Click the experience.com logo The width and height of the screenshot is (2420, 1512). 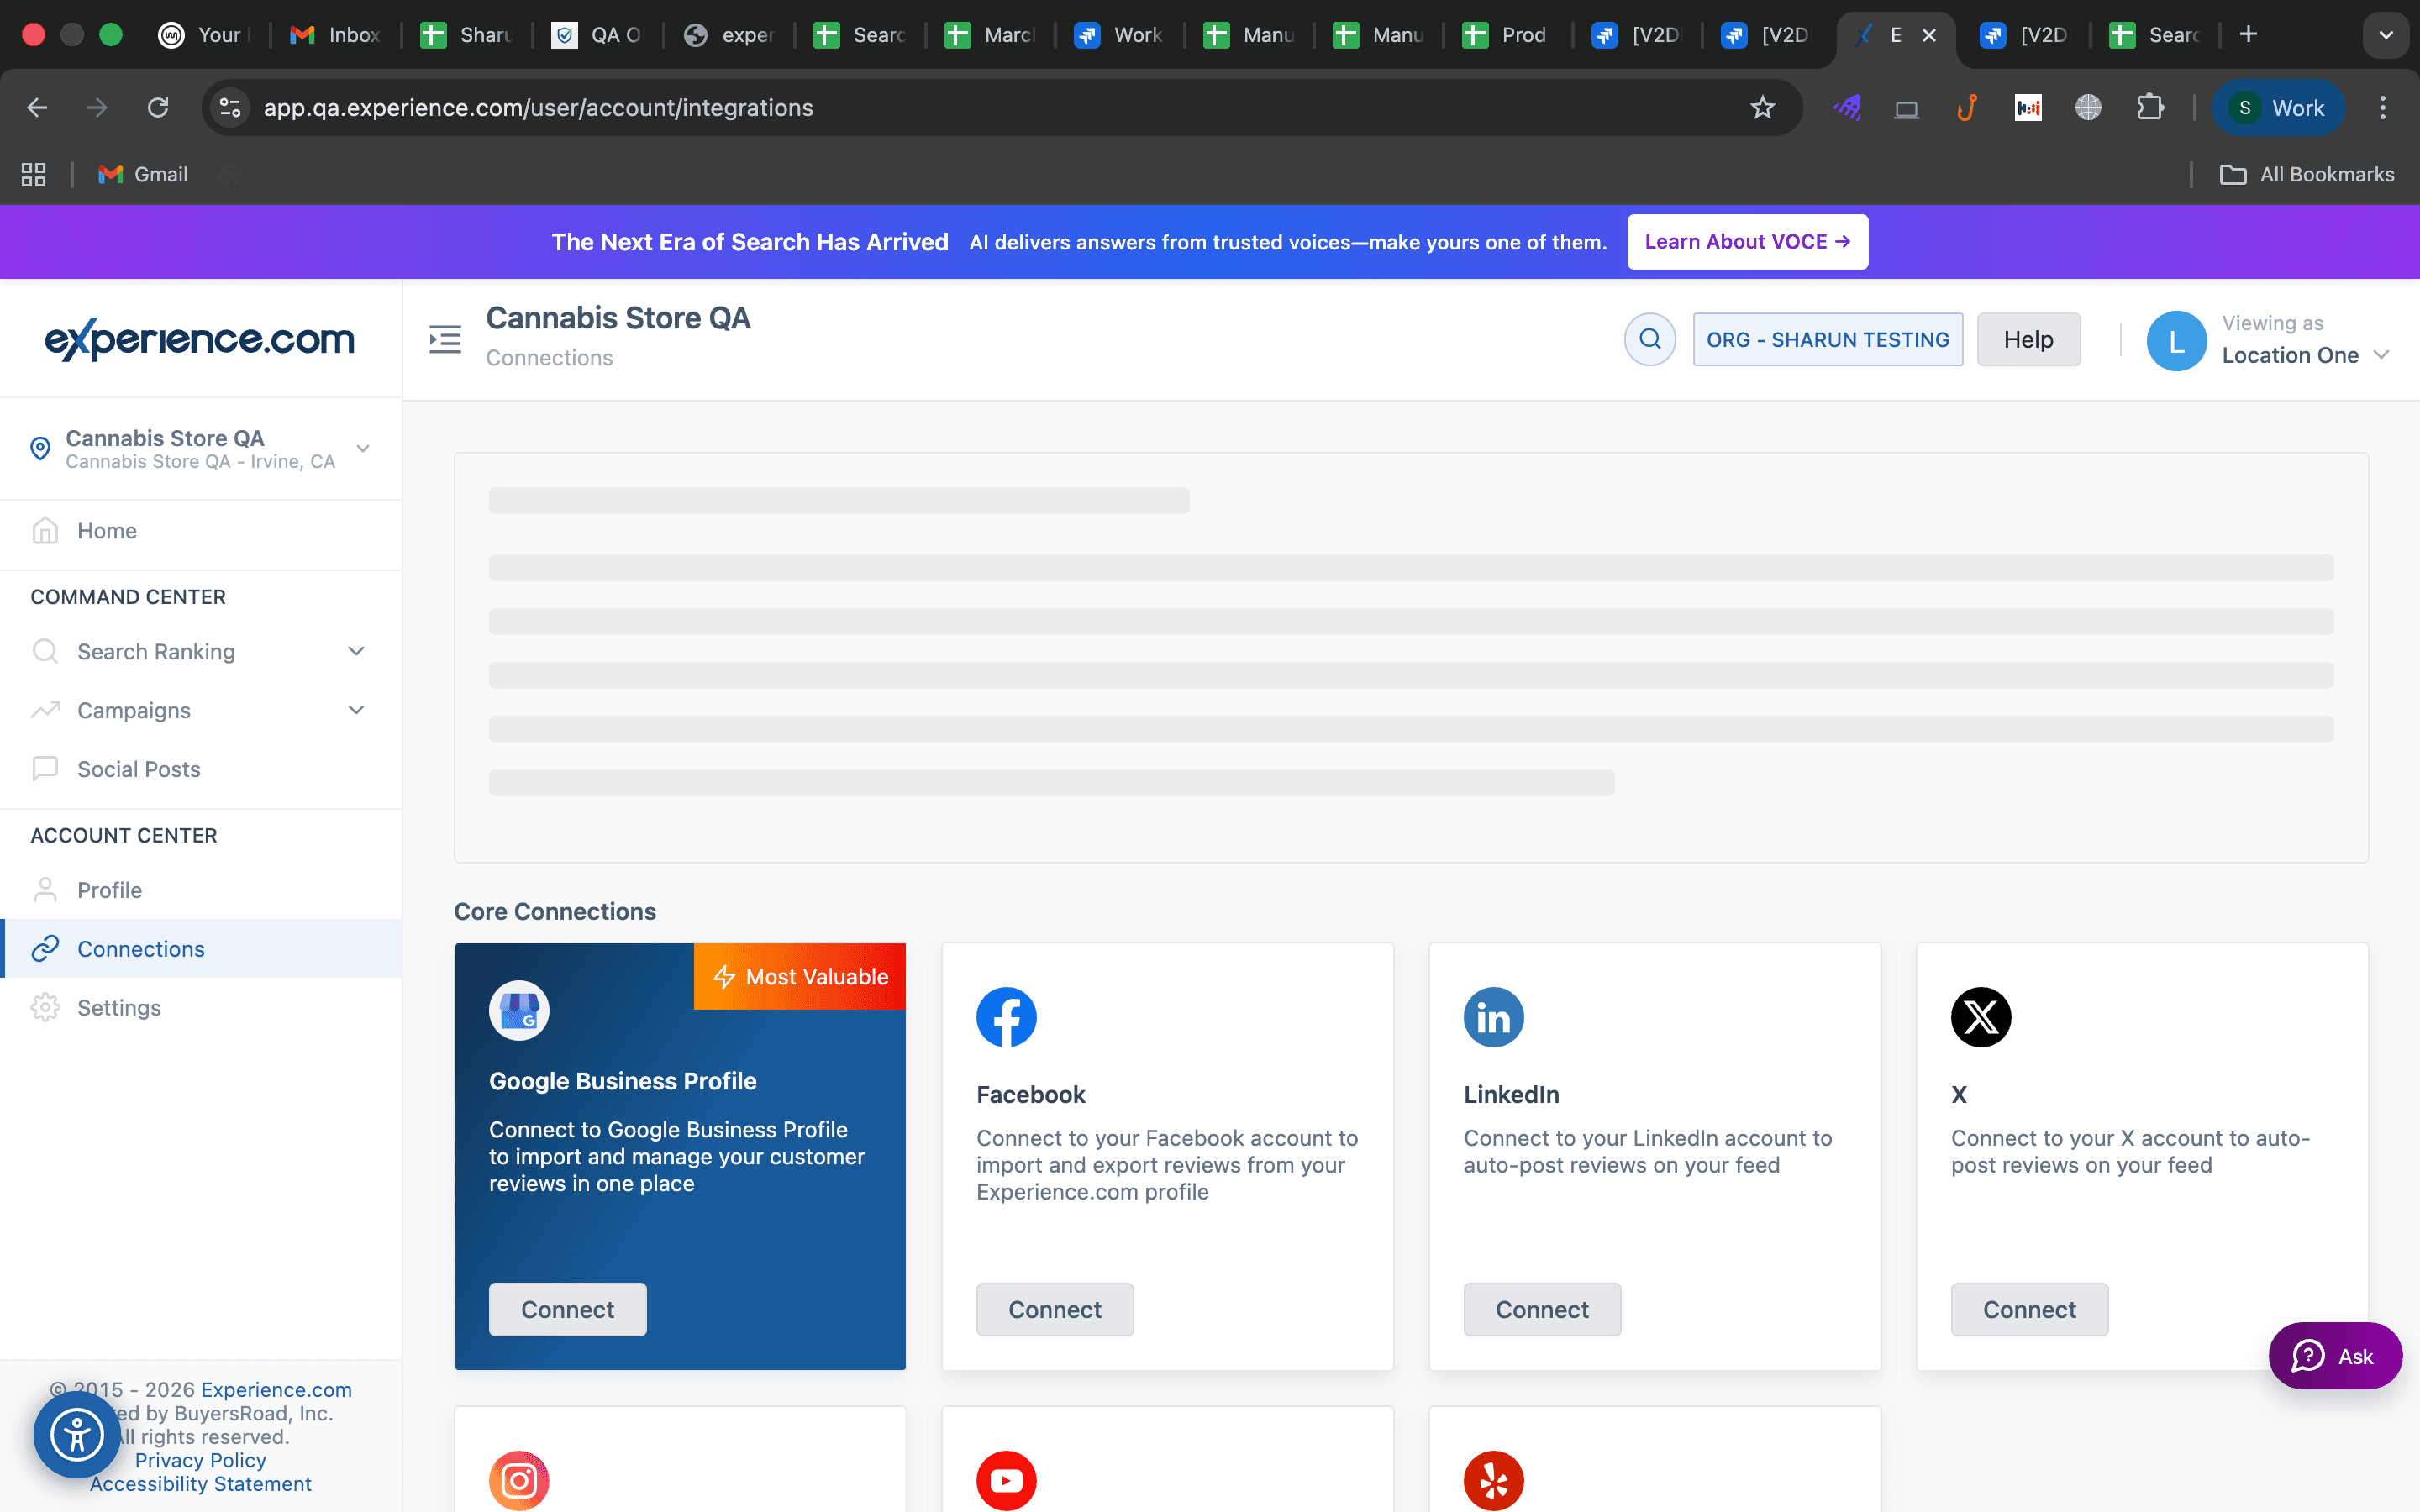[x=200, y=339]
